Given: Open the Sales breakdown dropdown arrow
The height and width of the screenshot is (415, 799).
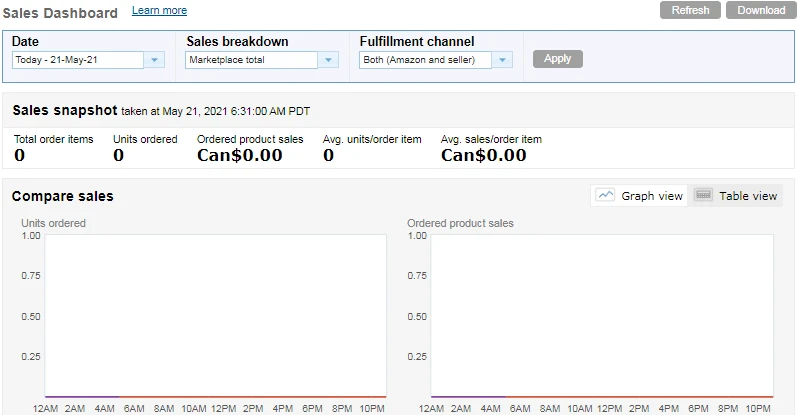Looking at the screenshot, I should 328,60.
